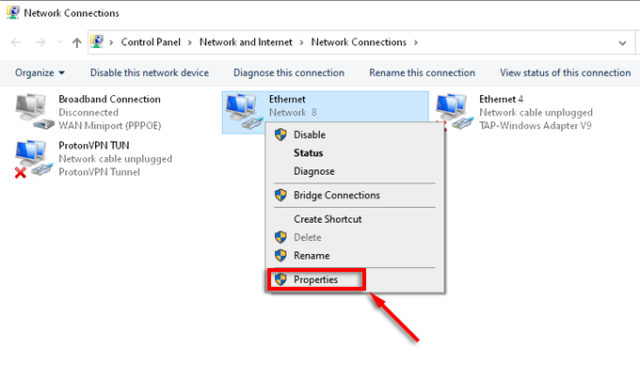Click the address bar Control Panel icon
The width and height of the screenshot is (640, 365).
pos(97,42)
